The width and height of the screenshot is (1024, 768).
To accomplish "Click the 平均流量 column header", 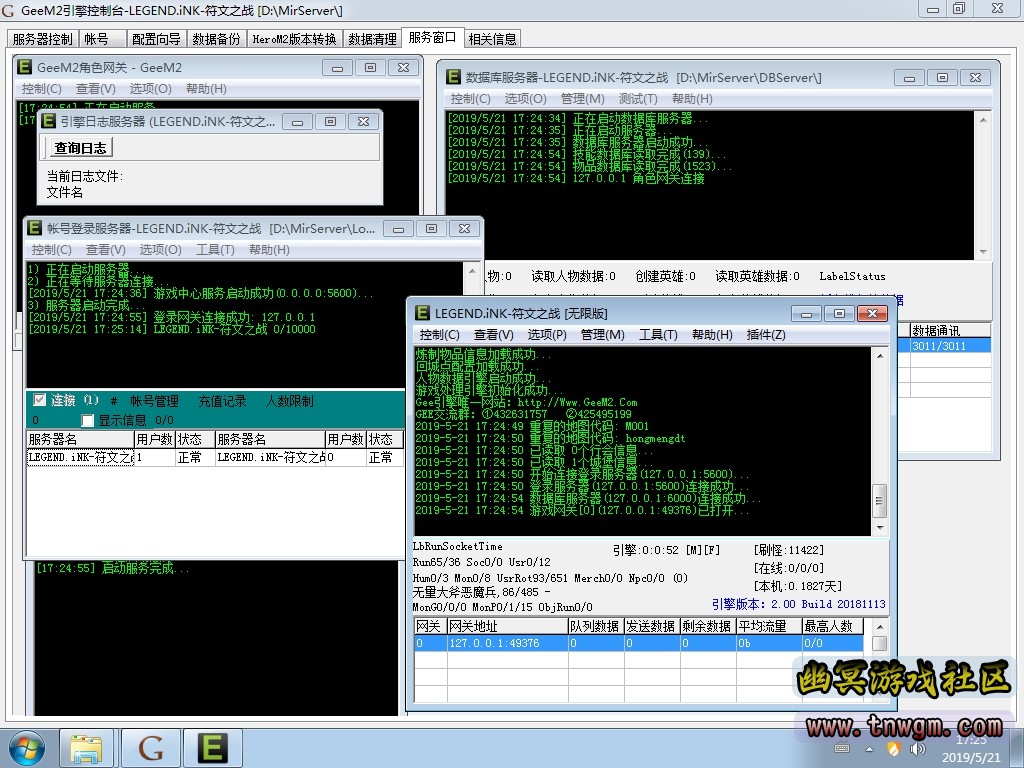I will pos(769,626).
